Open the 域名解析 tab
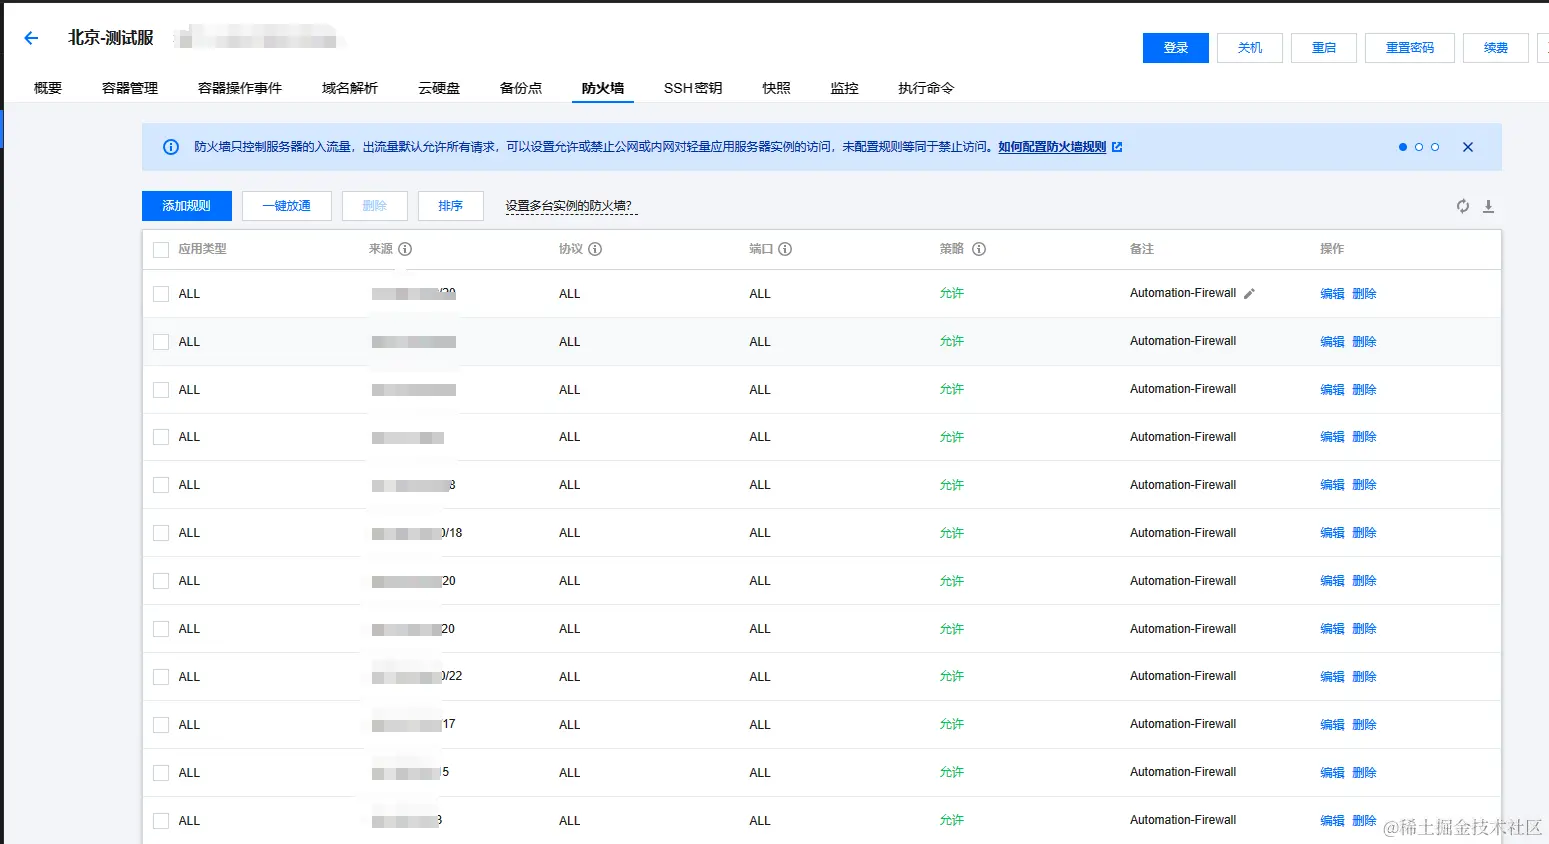 350,88
